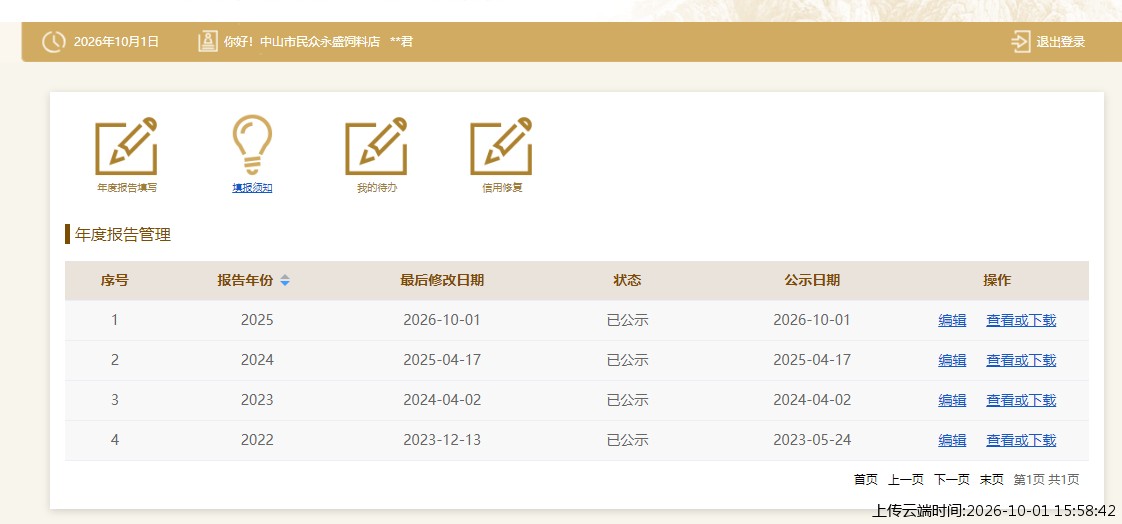Viewport: 1122px width, 524px height.
Task: Click the clock icon beside the date
Action: click(x=54, y=42)
